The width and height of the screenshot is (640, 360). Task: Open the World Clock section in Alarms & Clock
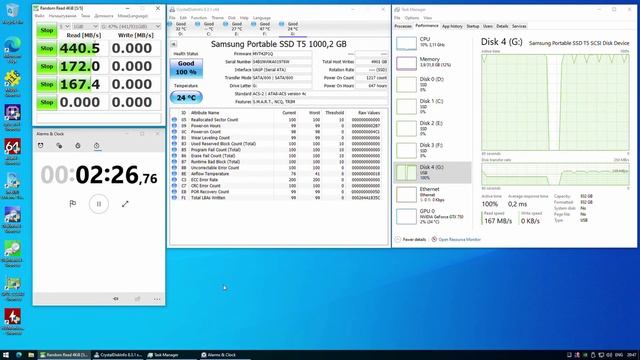coord(59,146)
